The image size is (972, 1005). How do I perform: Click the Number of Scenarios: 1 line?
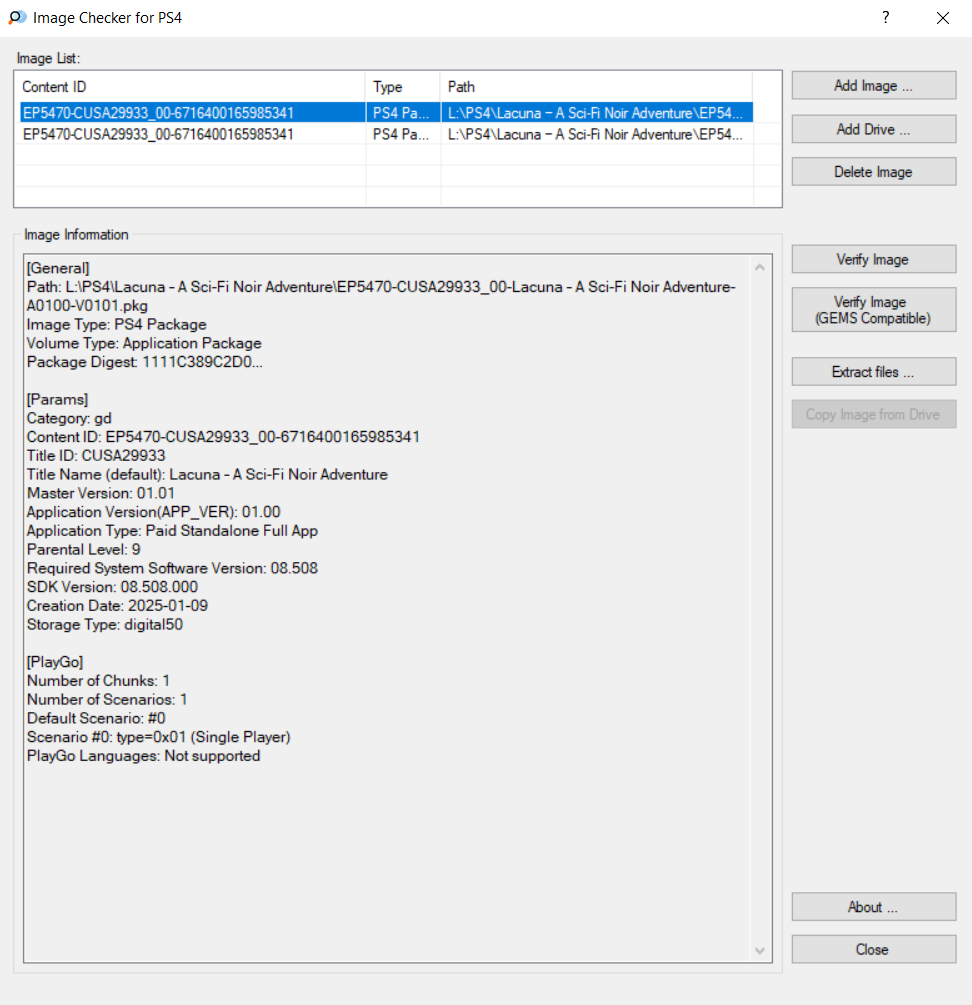(x=107, y=699)
